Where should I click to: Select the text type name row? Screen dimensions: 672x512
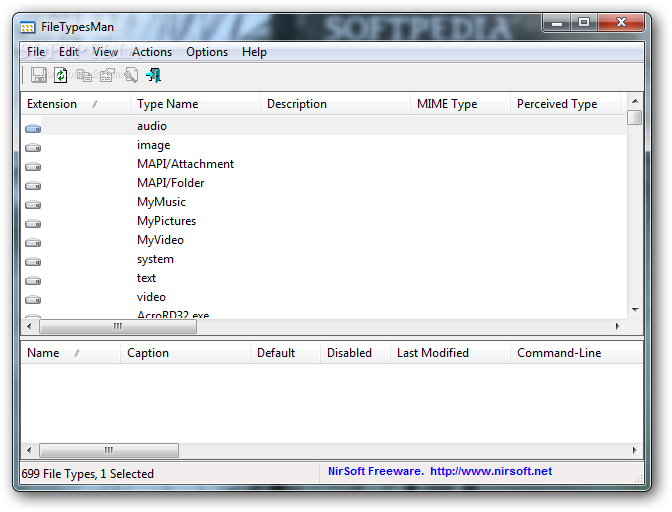click(x=146, y=278)
